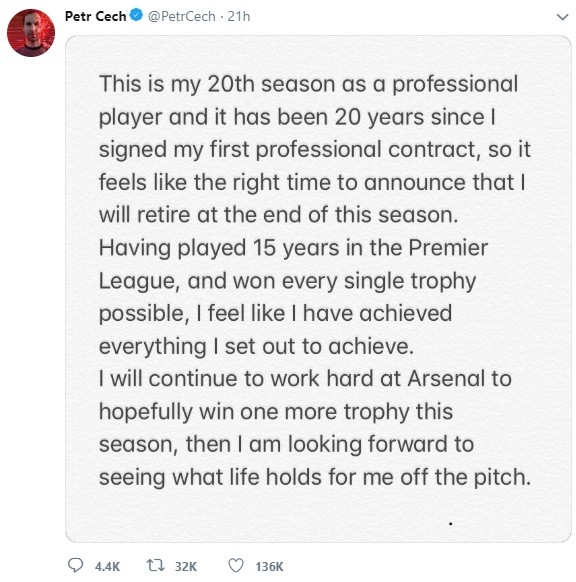Click the word Arsenal in the statement image
This screenshot has height=582, width=576.
(446, 379)
